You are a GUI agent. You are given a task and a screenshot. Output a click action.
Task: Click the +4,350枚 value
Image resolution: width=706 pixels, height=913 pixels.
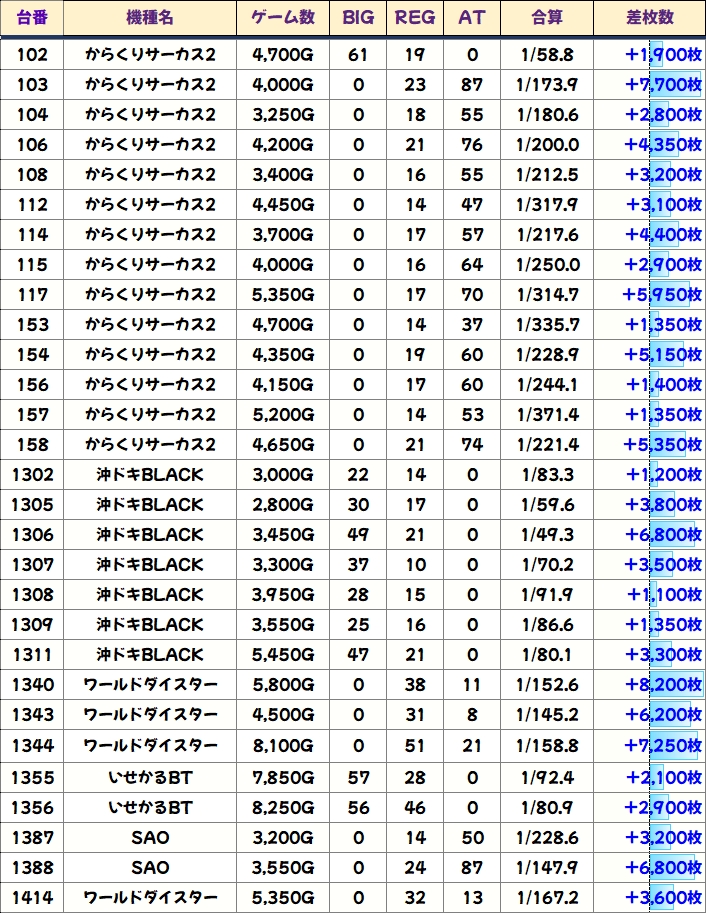(x=663, y=145)
